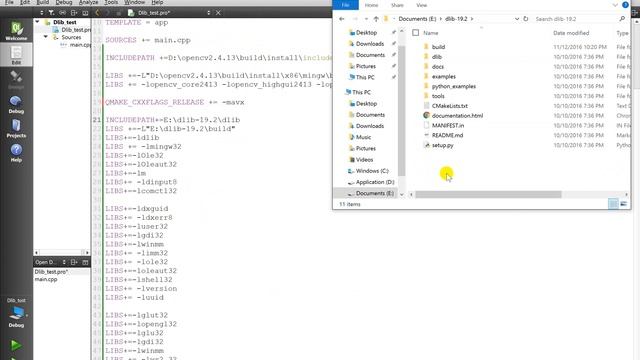Switch Explorer to large icons view

coord(624,204)
